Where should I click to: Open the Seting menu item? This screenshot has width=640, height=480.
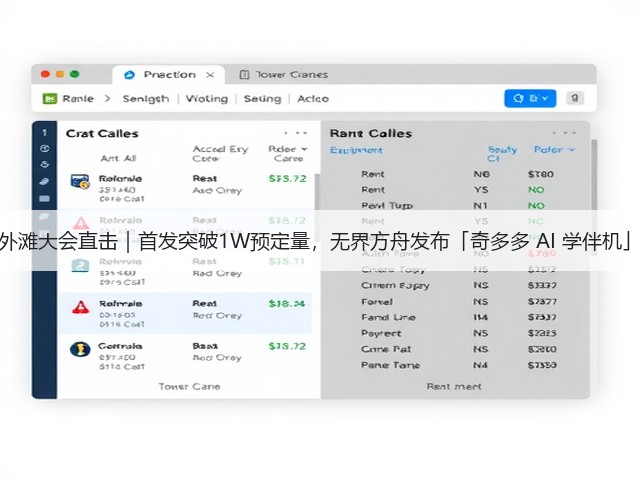pos(262,99)
